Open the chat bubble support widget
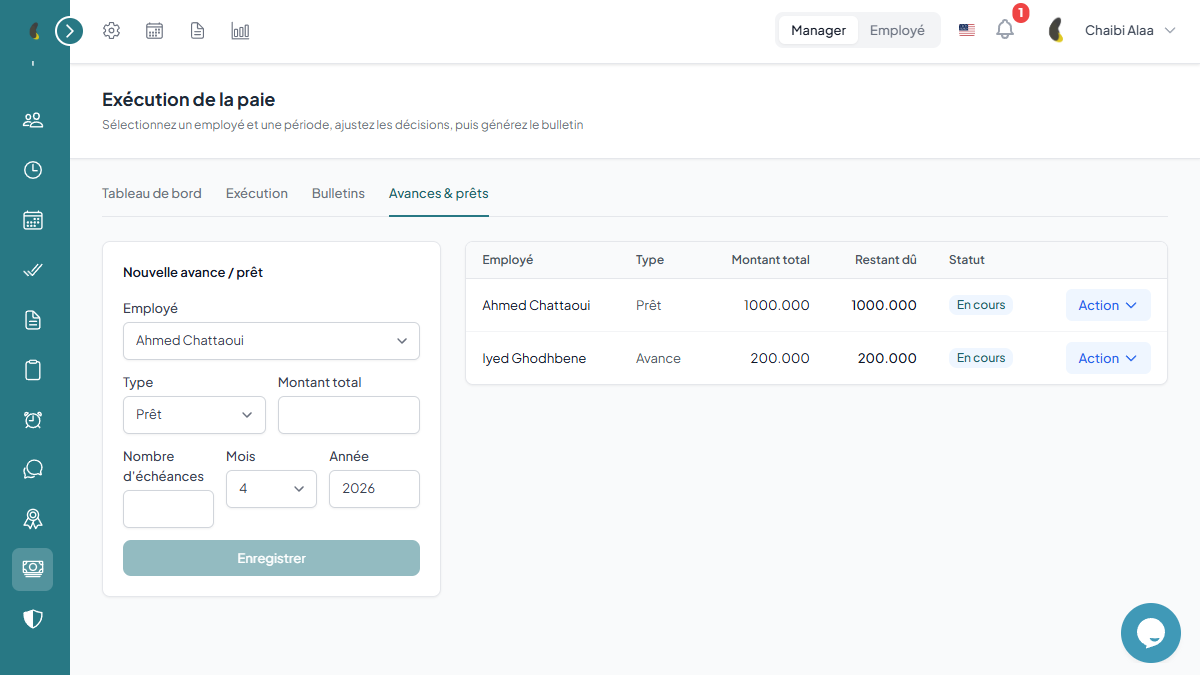The width and height of the screenshot is (1200, 675). pos(1151,633)
